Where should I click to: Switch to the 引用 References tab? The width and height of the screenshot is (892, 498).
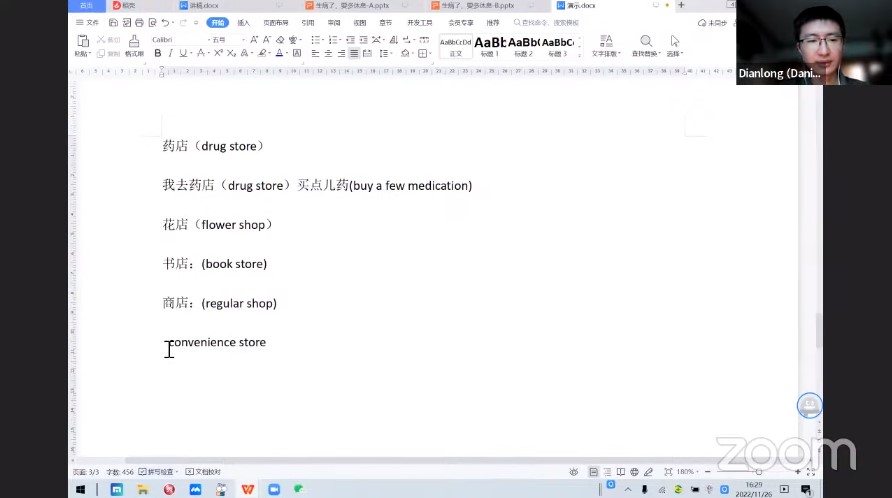308,23
